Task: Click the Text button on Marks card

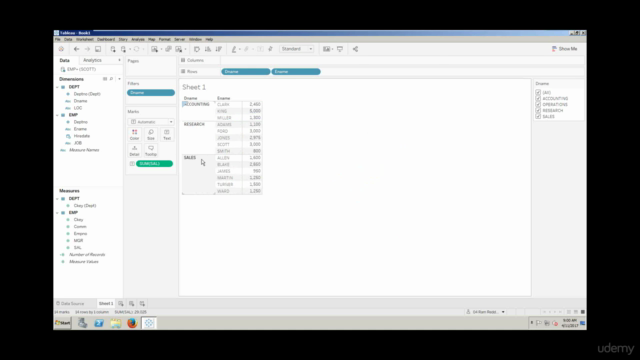Action: [167, 134]
